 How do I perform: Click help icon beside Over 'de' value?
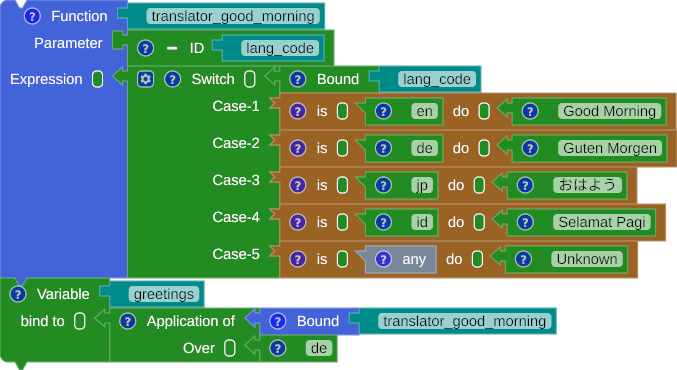pyautogui.click(x=278, y=348)
